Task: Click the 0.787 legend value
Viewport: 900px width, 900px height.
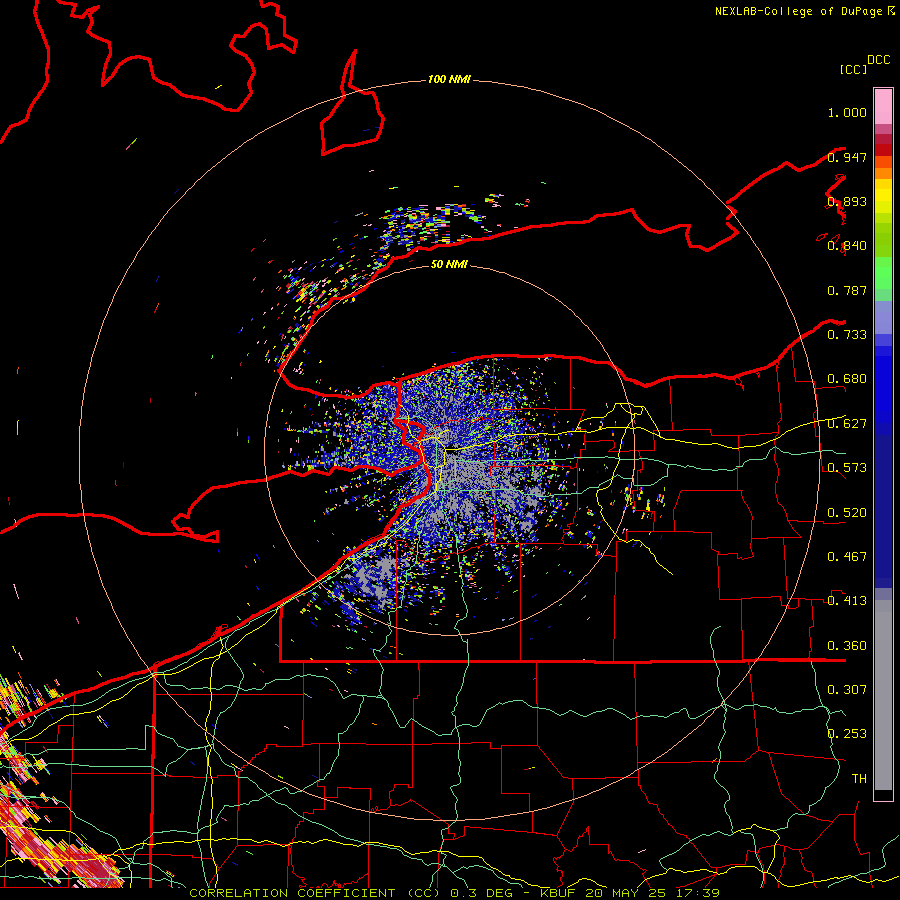Action: [847, 290]
